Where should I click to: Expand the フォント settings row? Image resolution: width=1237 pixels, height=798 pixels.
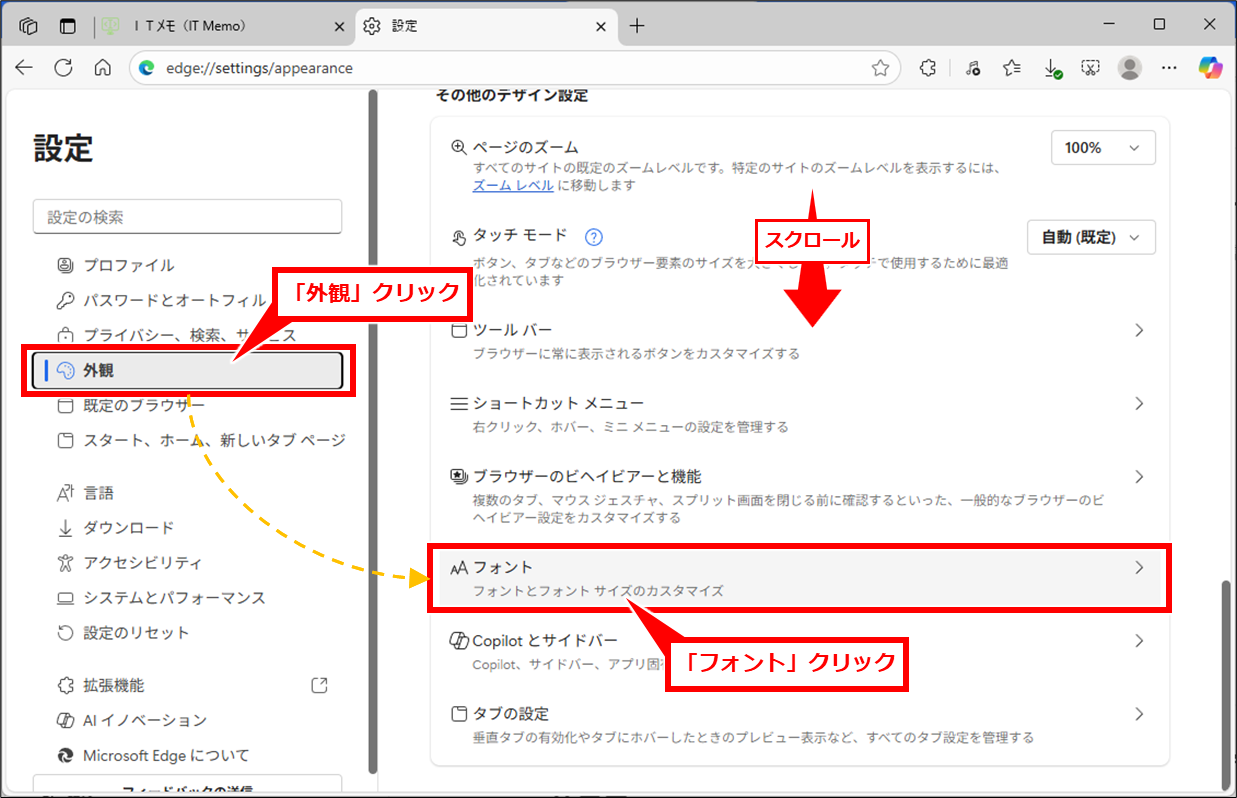798,577
